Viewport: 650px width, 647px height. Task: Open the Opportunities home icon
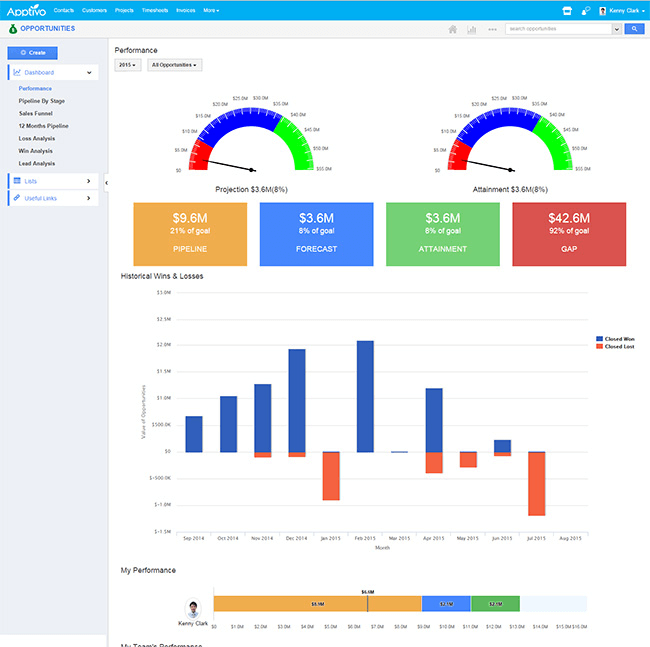pos(453,30)
